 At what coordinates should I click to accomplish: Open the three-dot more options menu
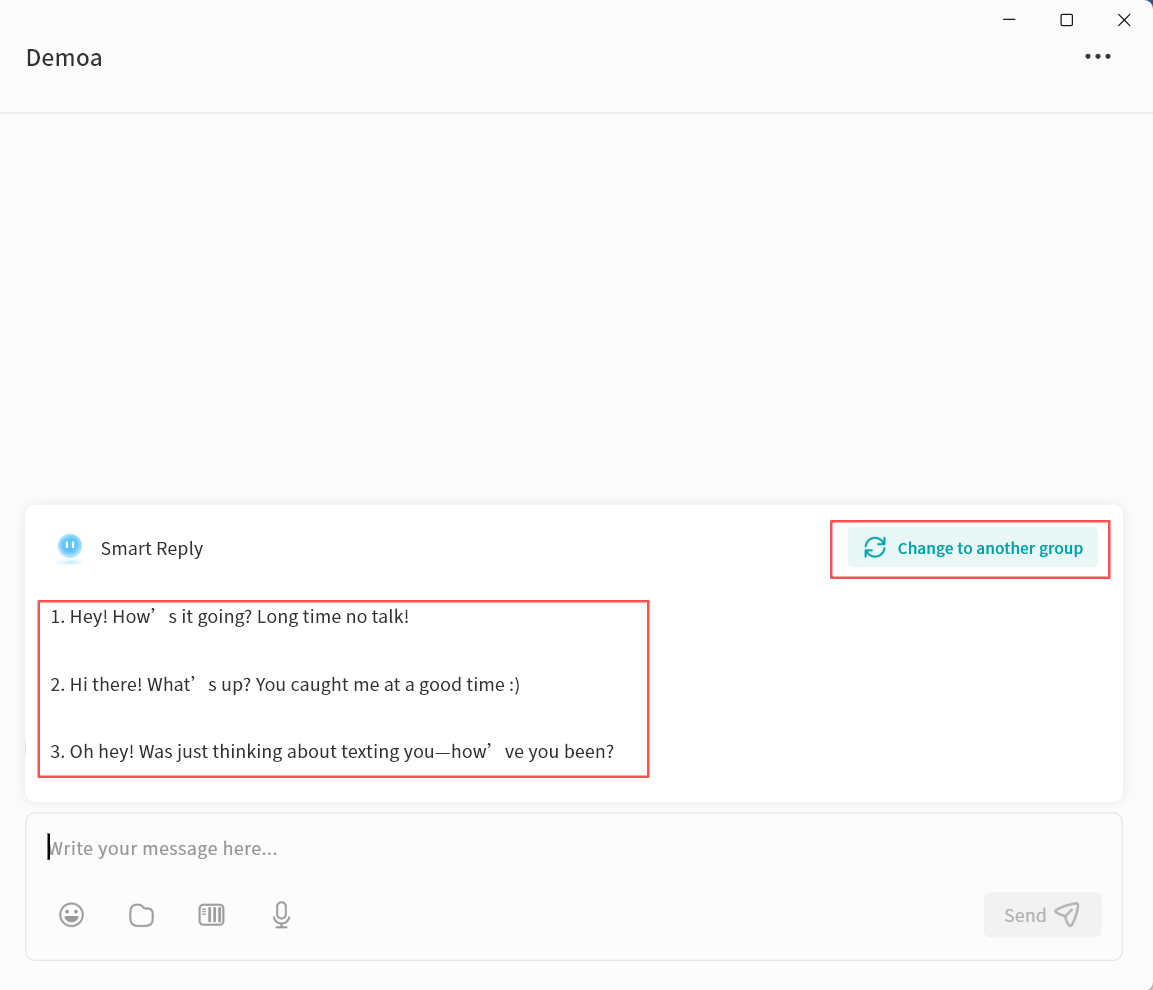click(1097, 57)
